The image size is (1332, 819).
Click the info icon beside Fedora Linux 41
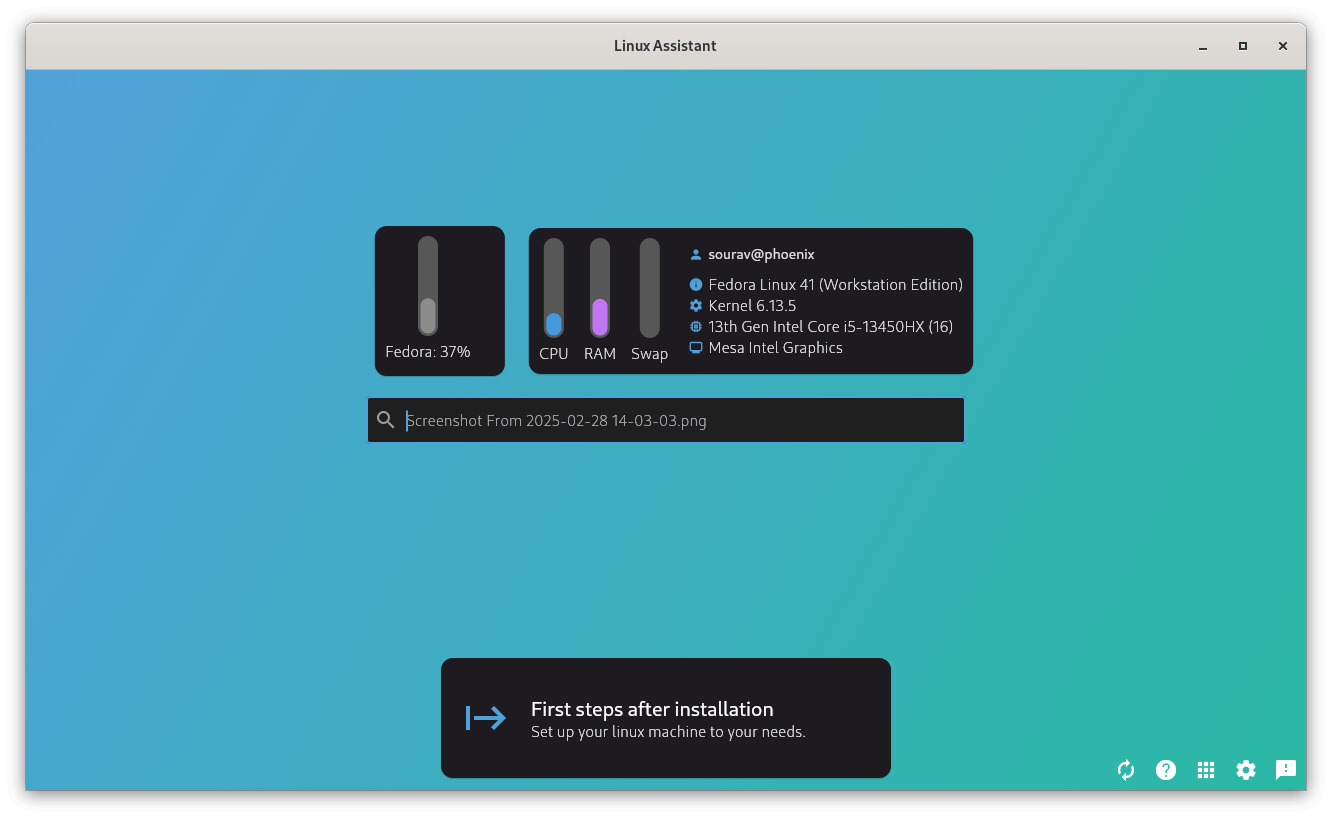pos(695,284)
